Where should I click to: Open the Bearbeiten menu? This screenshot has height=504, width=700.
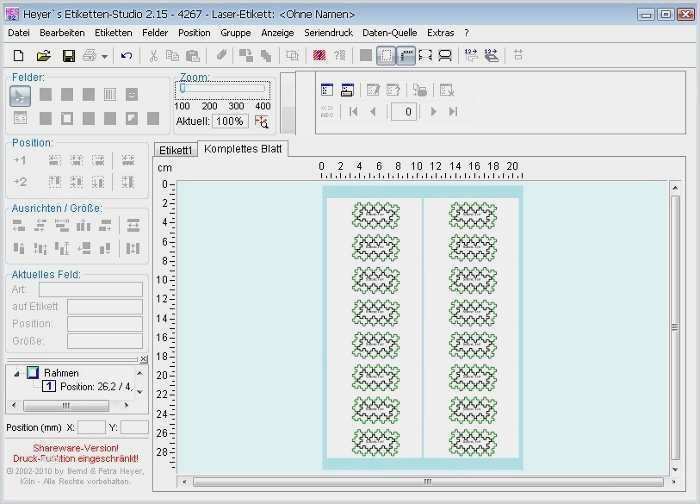[62, 33]
